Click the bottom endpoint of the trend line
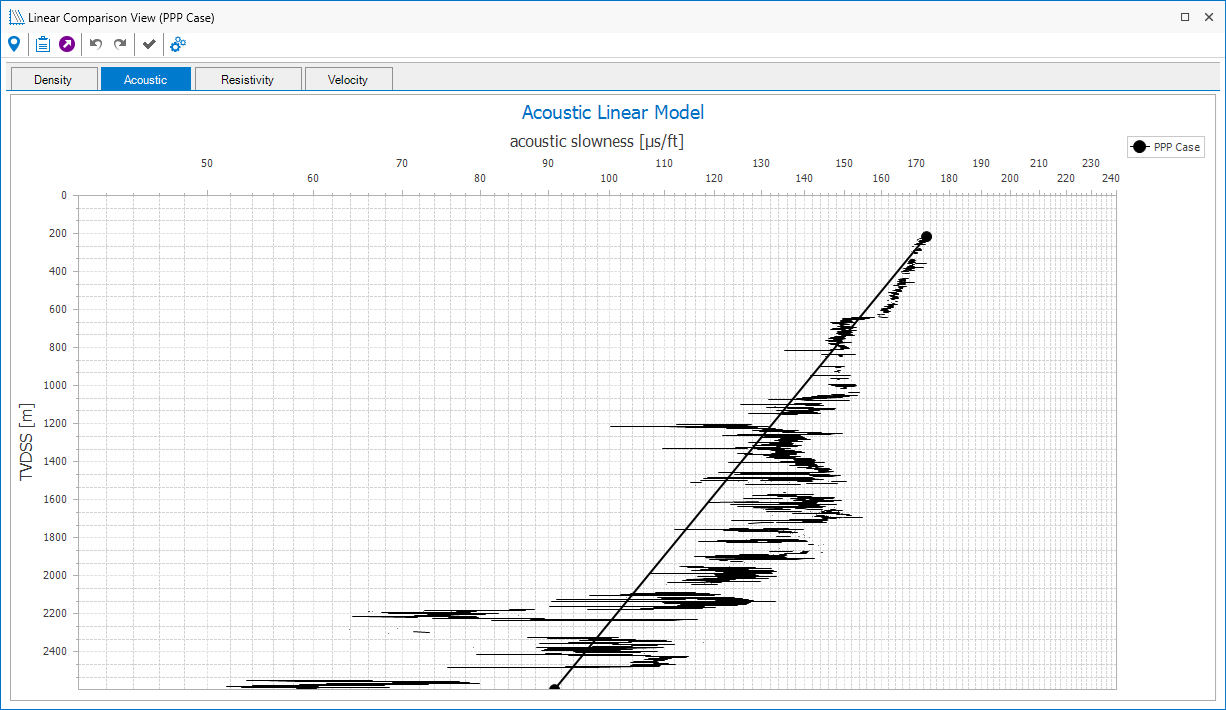Viewport: 1226px width, 710px height. click(554, 687)
